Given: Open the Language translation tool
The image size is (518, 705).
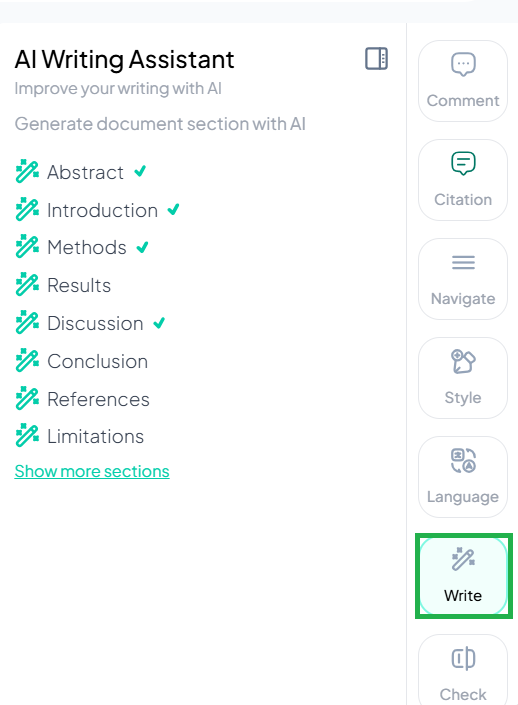Looking at the screenshot, I should (463, 477).
